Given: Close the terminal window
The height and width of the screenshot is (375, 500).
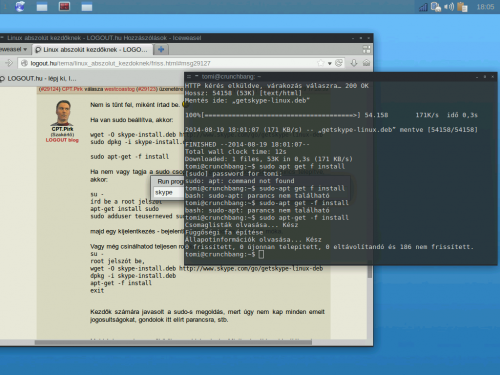Looking at the screenshot, I should (x=492, y=77).
